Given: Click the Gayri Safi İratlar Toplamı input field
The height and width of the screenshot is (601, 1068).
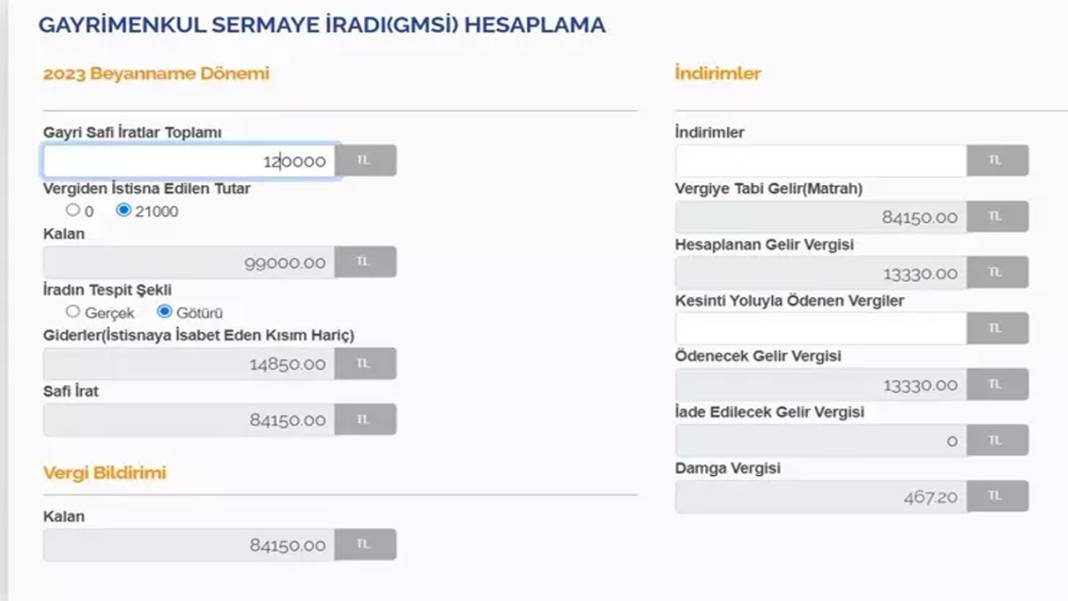Looking at the screenshot, I should [189, 161].
